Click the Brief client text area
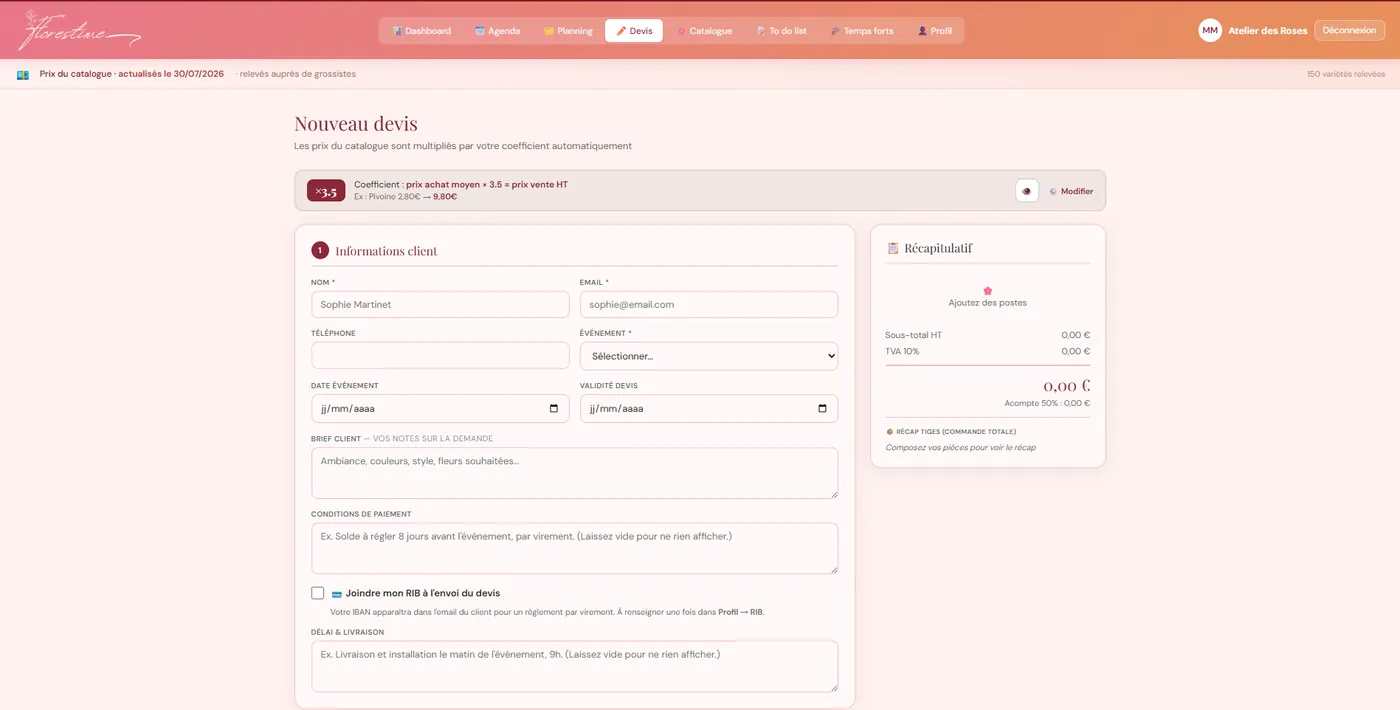This screenshot has height=710, width=1400. (575, 473)
